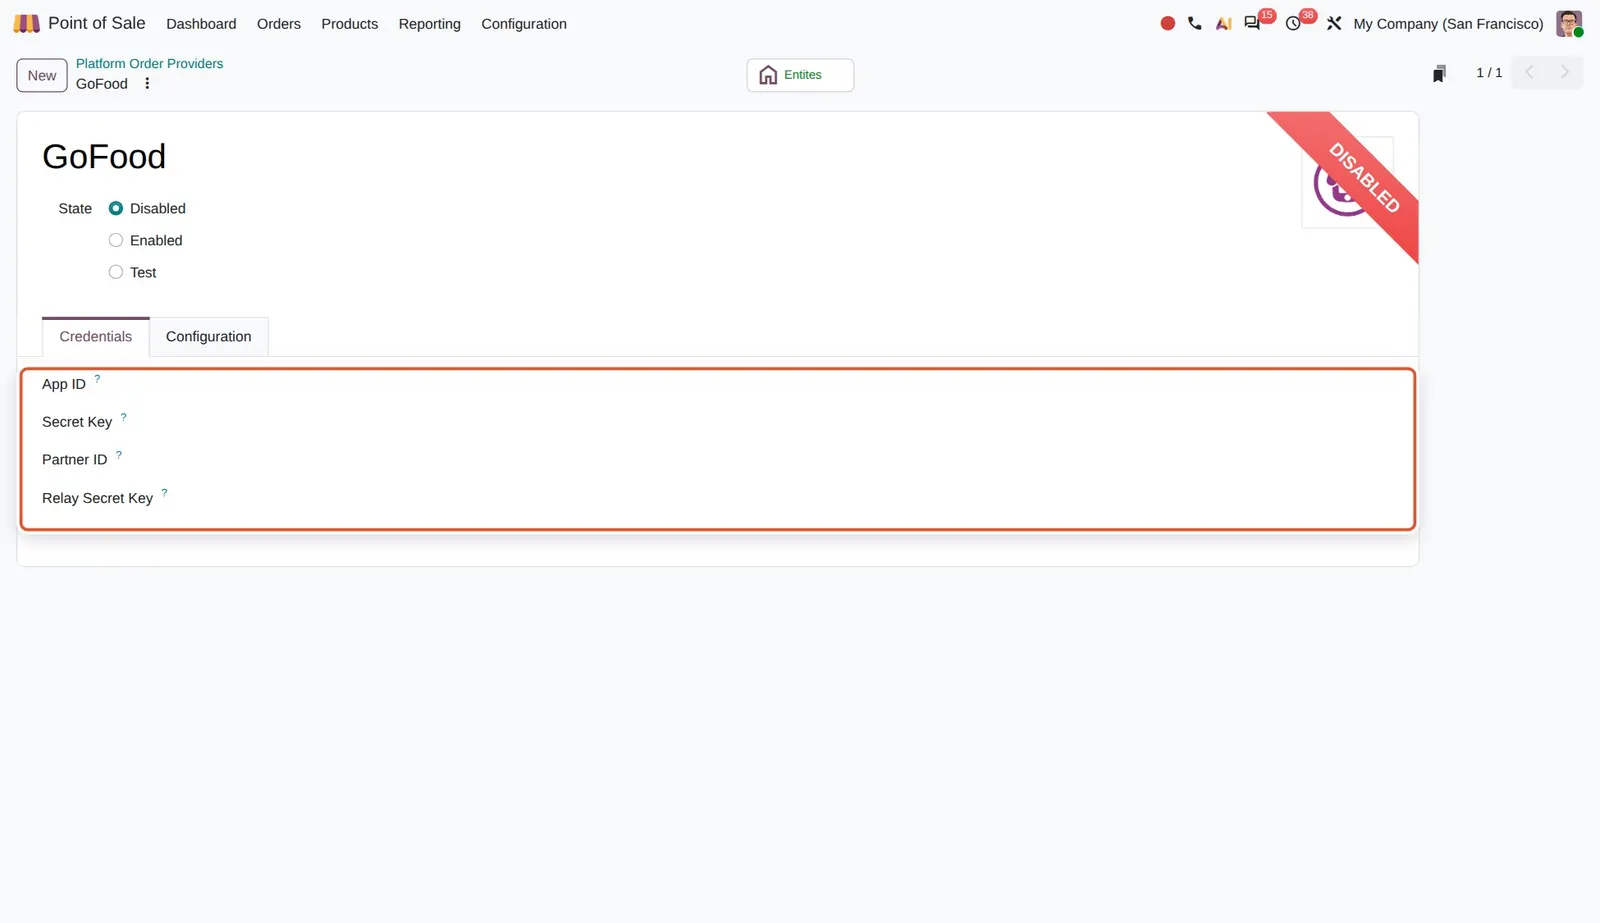Viewport: 1600px width, 923px height.
Task: Click the bookmark save icon
Action: point(1439,74)
